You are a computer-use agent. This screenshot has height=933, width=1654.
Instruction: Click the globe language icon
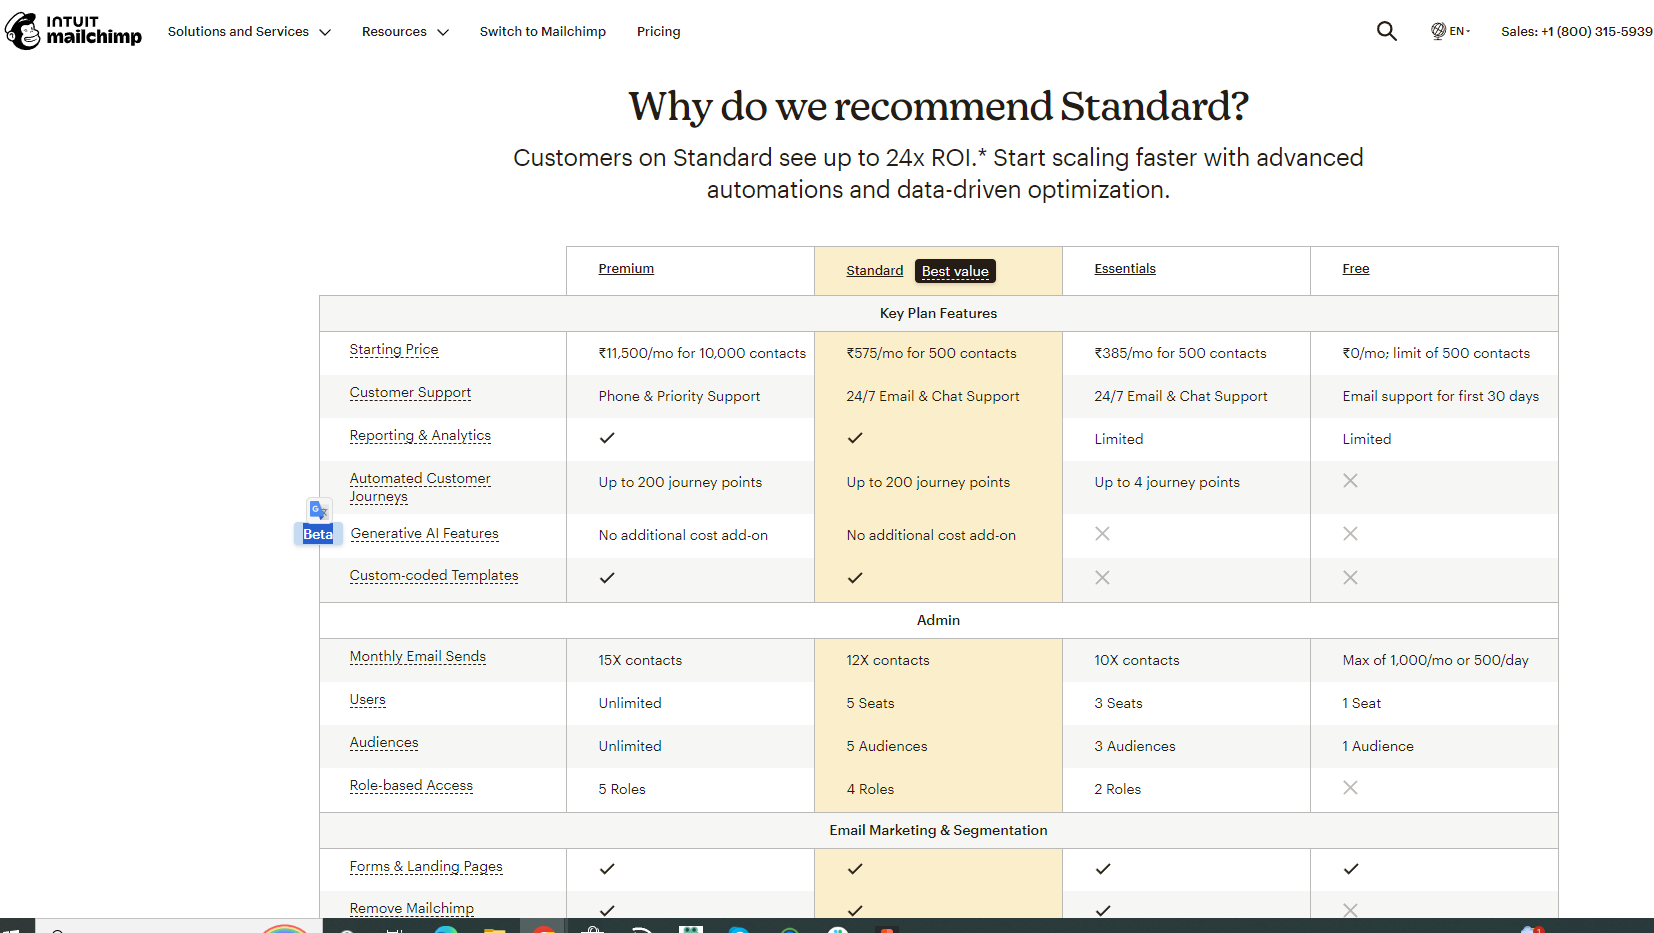point(1438,31)
